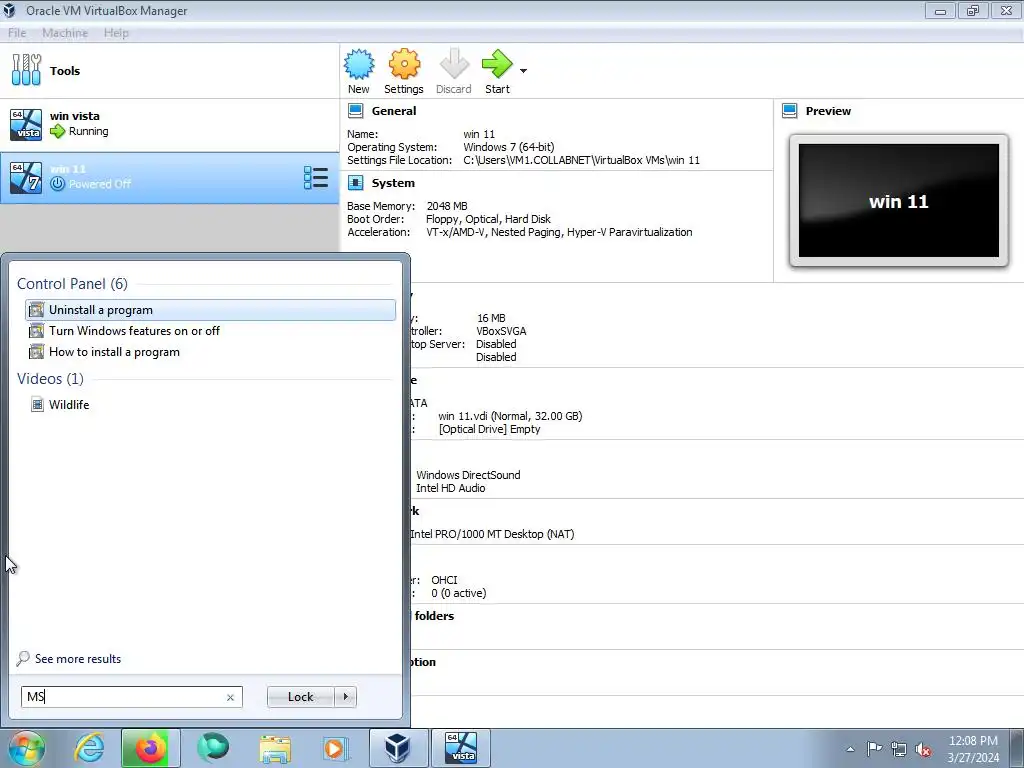
Task: Click the muted volume tray icon
Action: click(923, 749)
